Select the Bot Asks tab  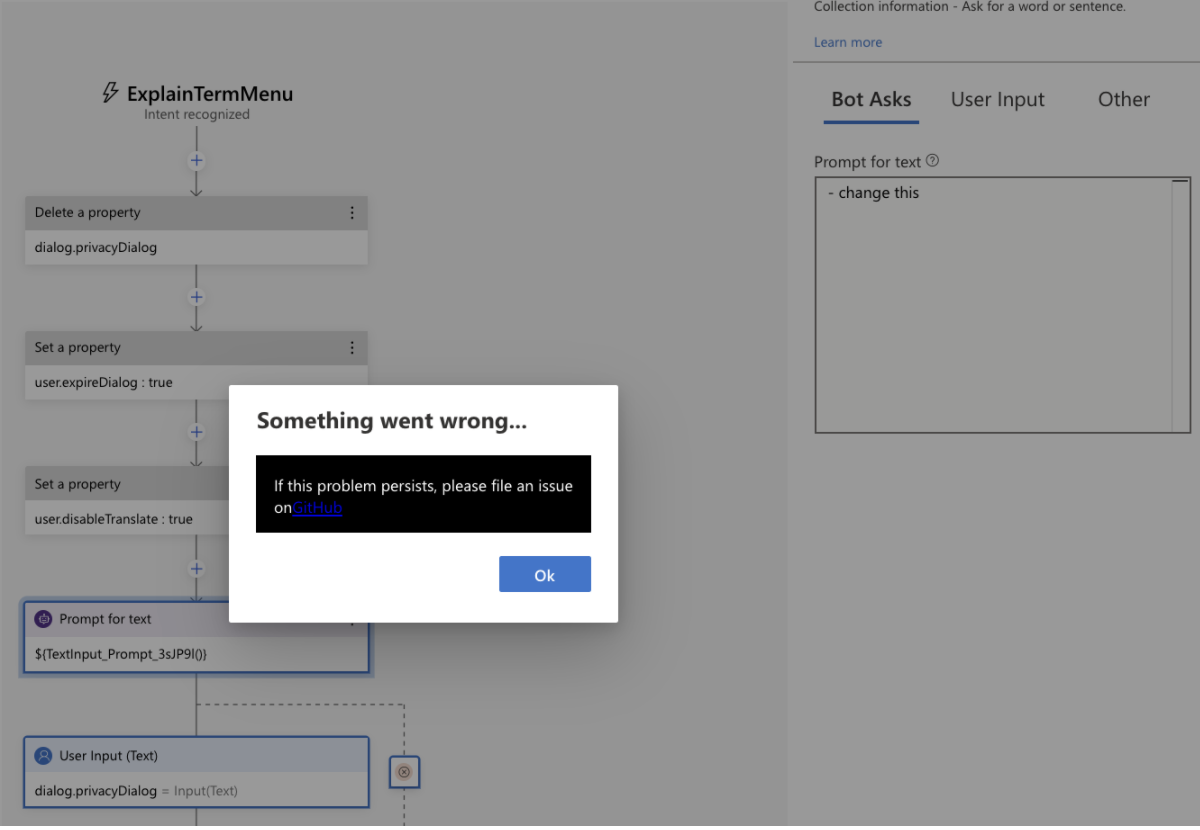point(871,99)
